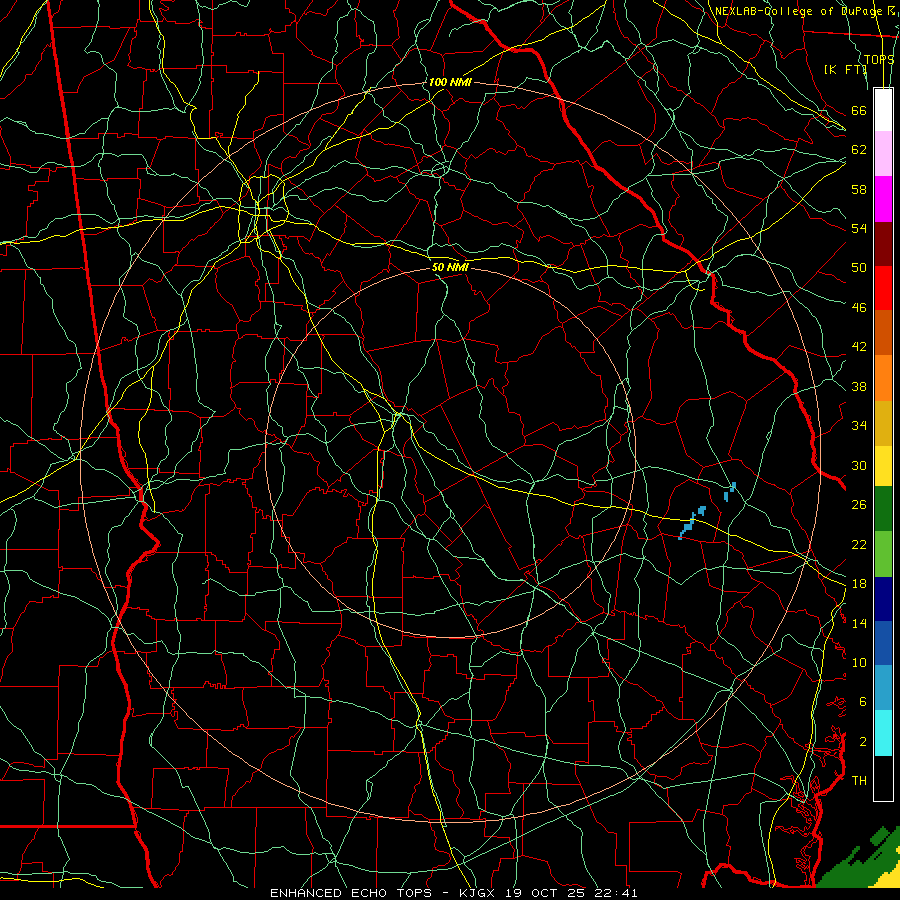Click the 'TH' legend label

coord(859,781)
